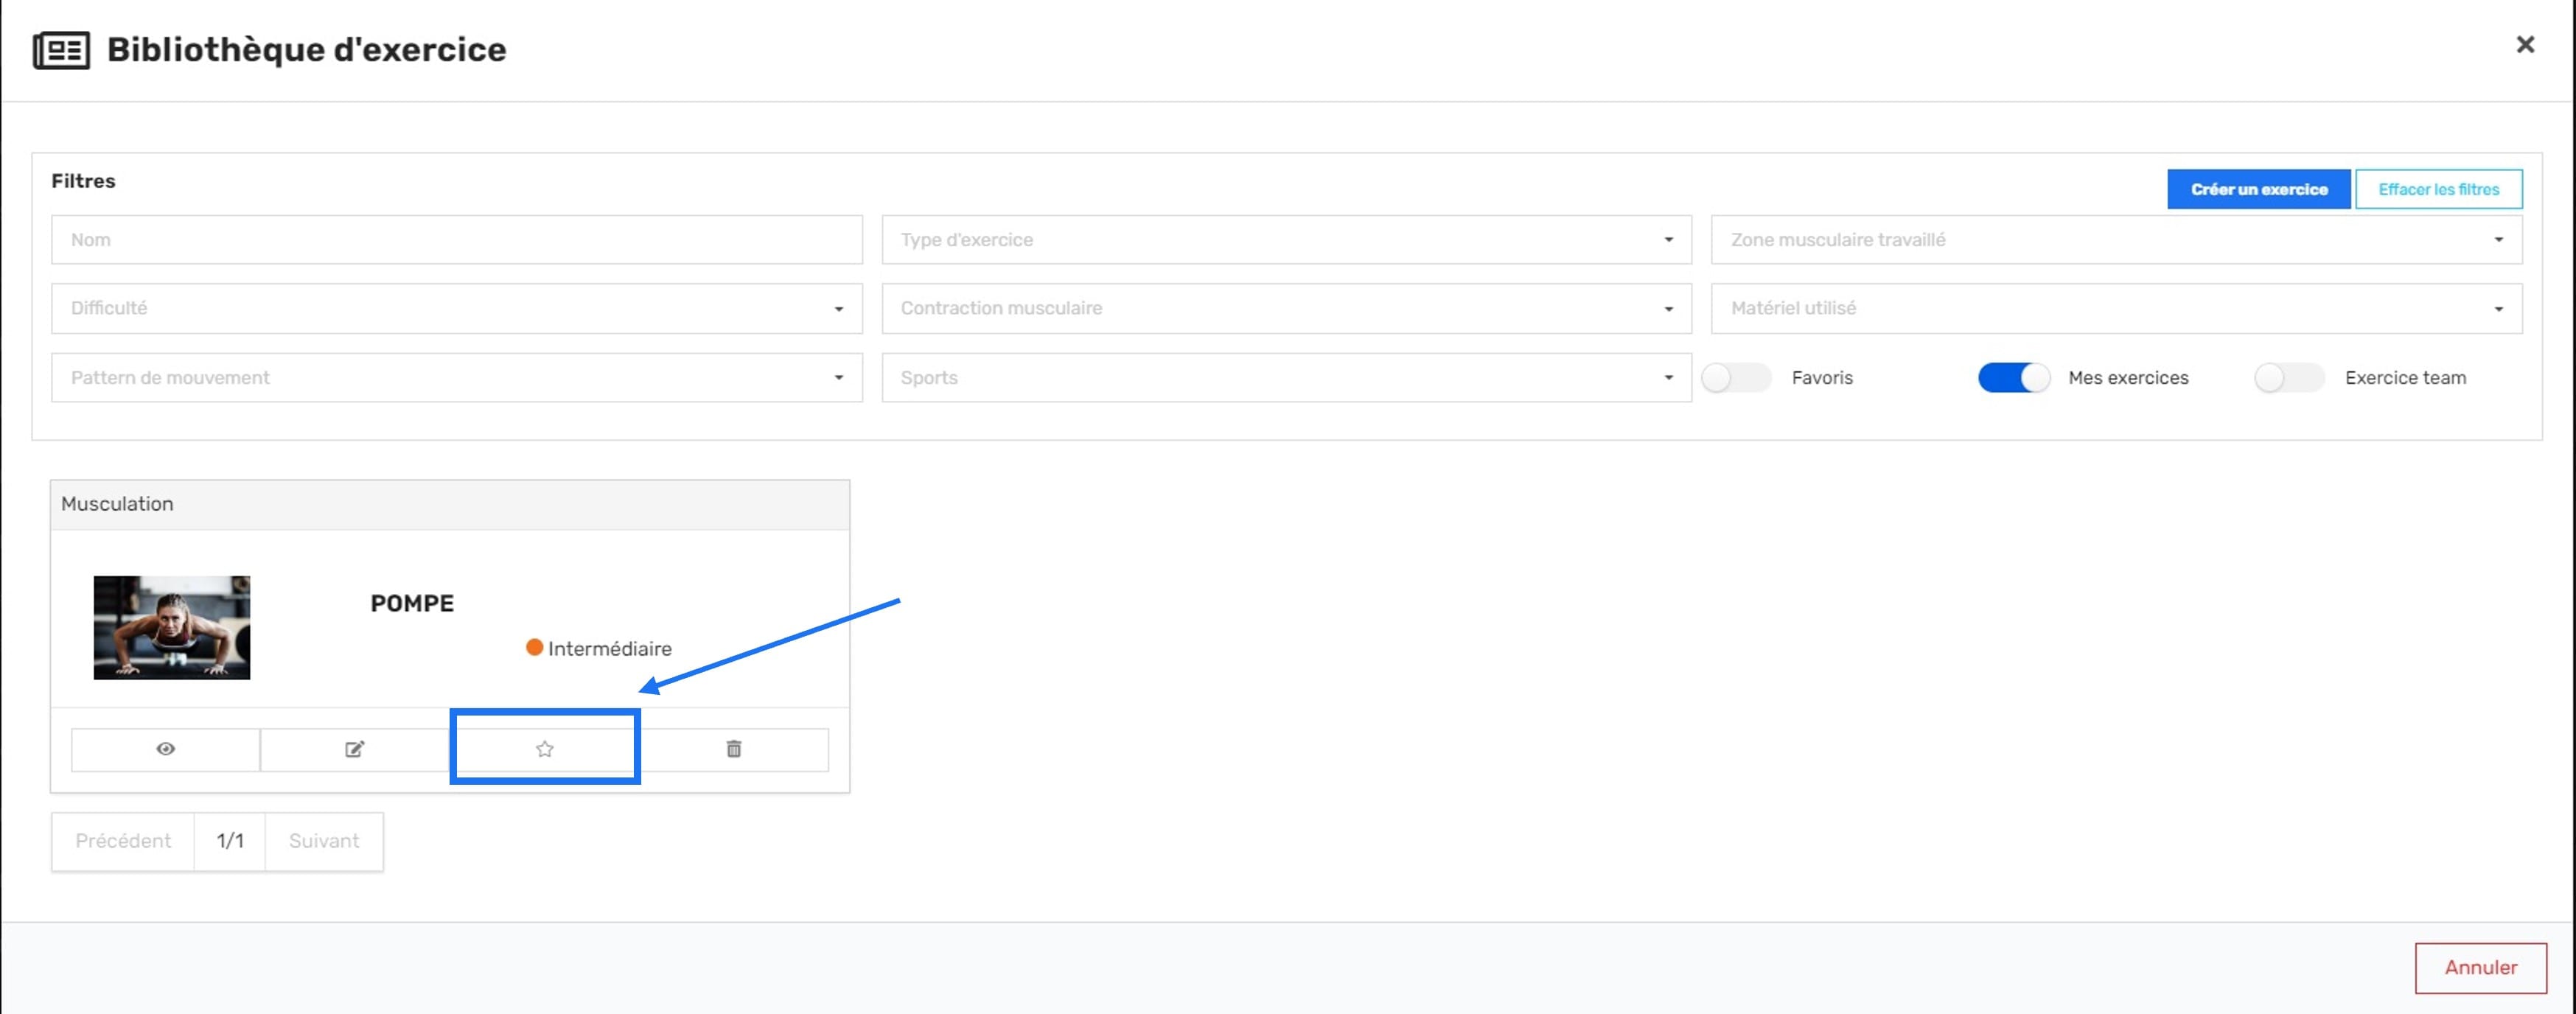Image resolution: width=2576 pixels, height=1014 pixels.
Task: Click the Musculation card header
Action: (x=450, y=504)
